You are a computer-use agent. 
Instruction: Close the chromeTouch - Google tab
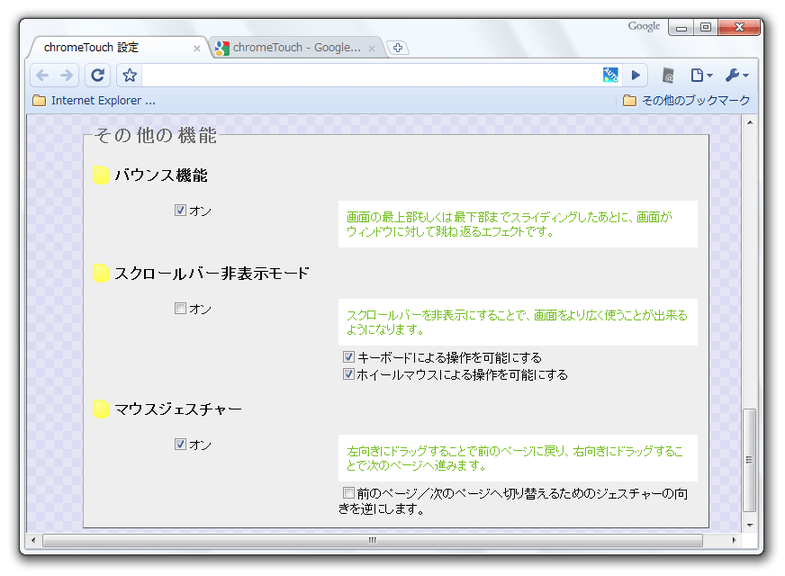(x=371, y=49)
